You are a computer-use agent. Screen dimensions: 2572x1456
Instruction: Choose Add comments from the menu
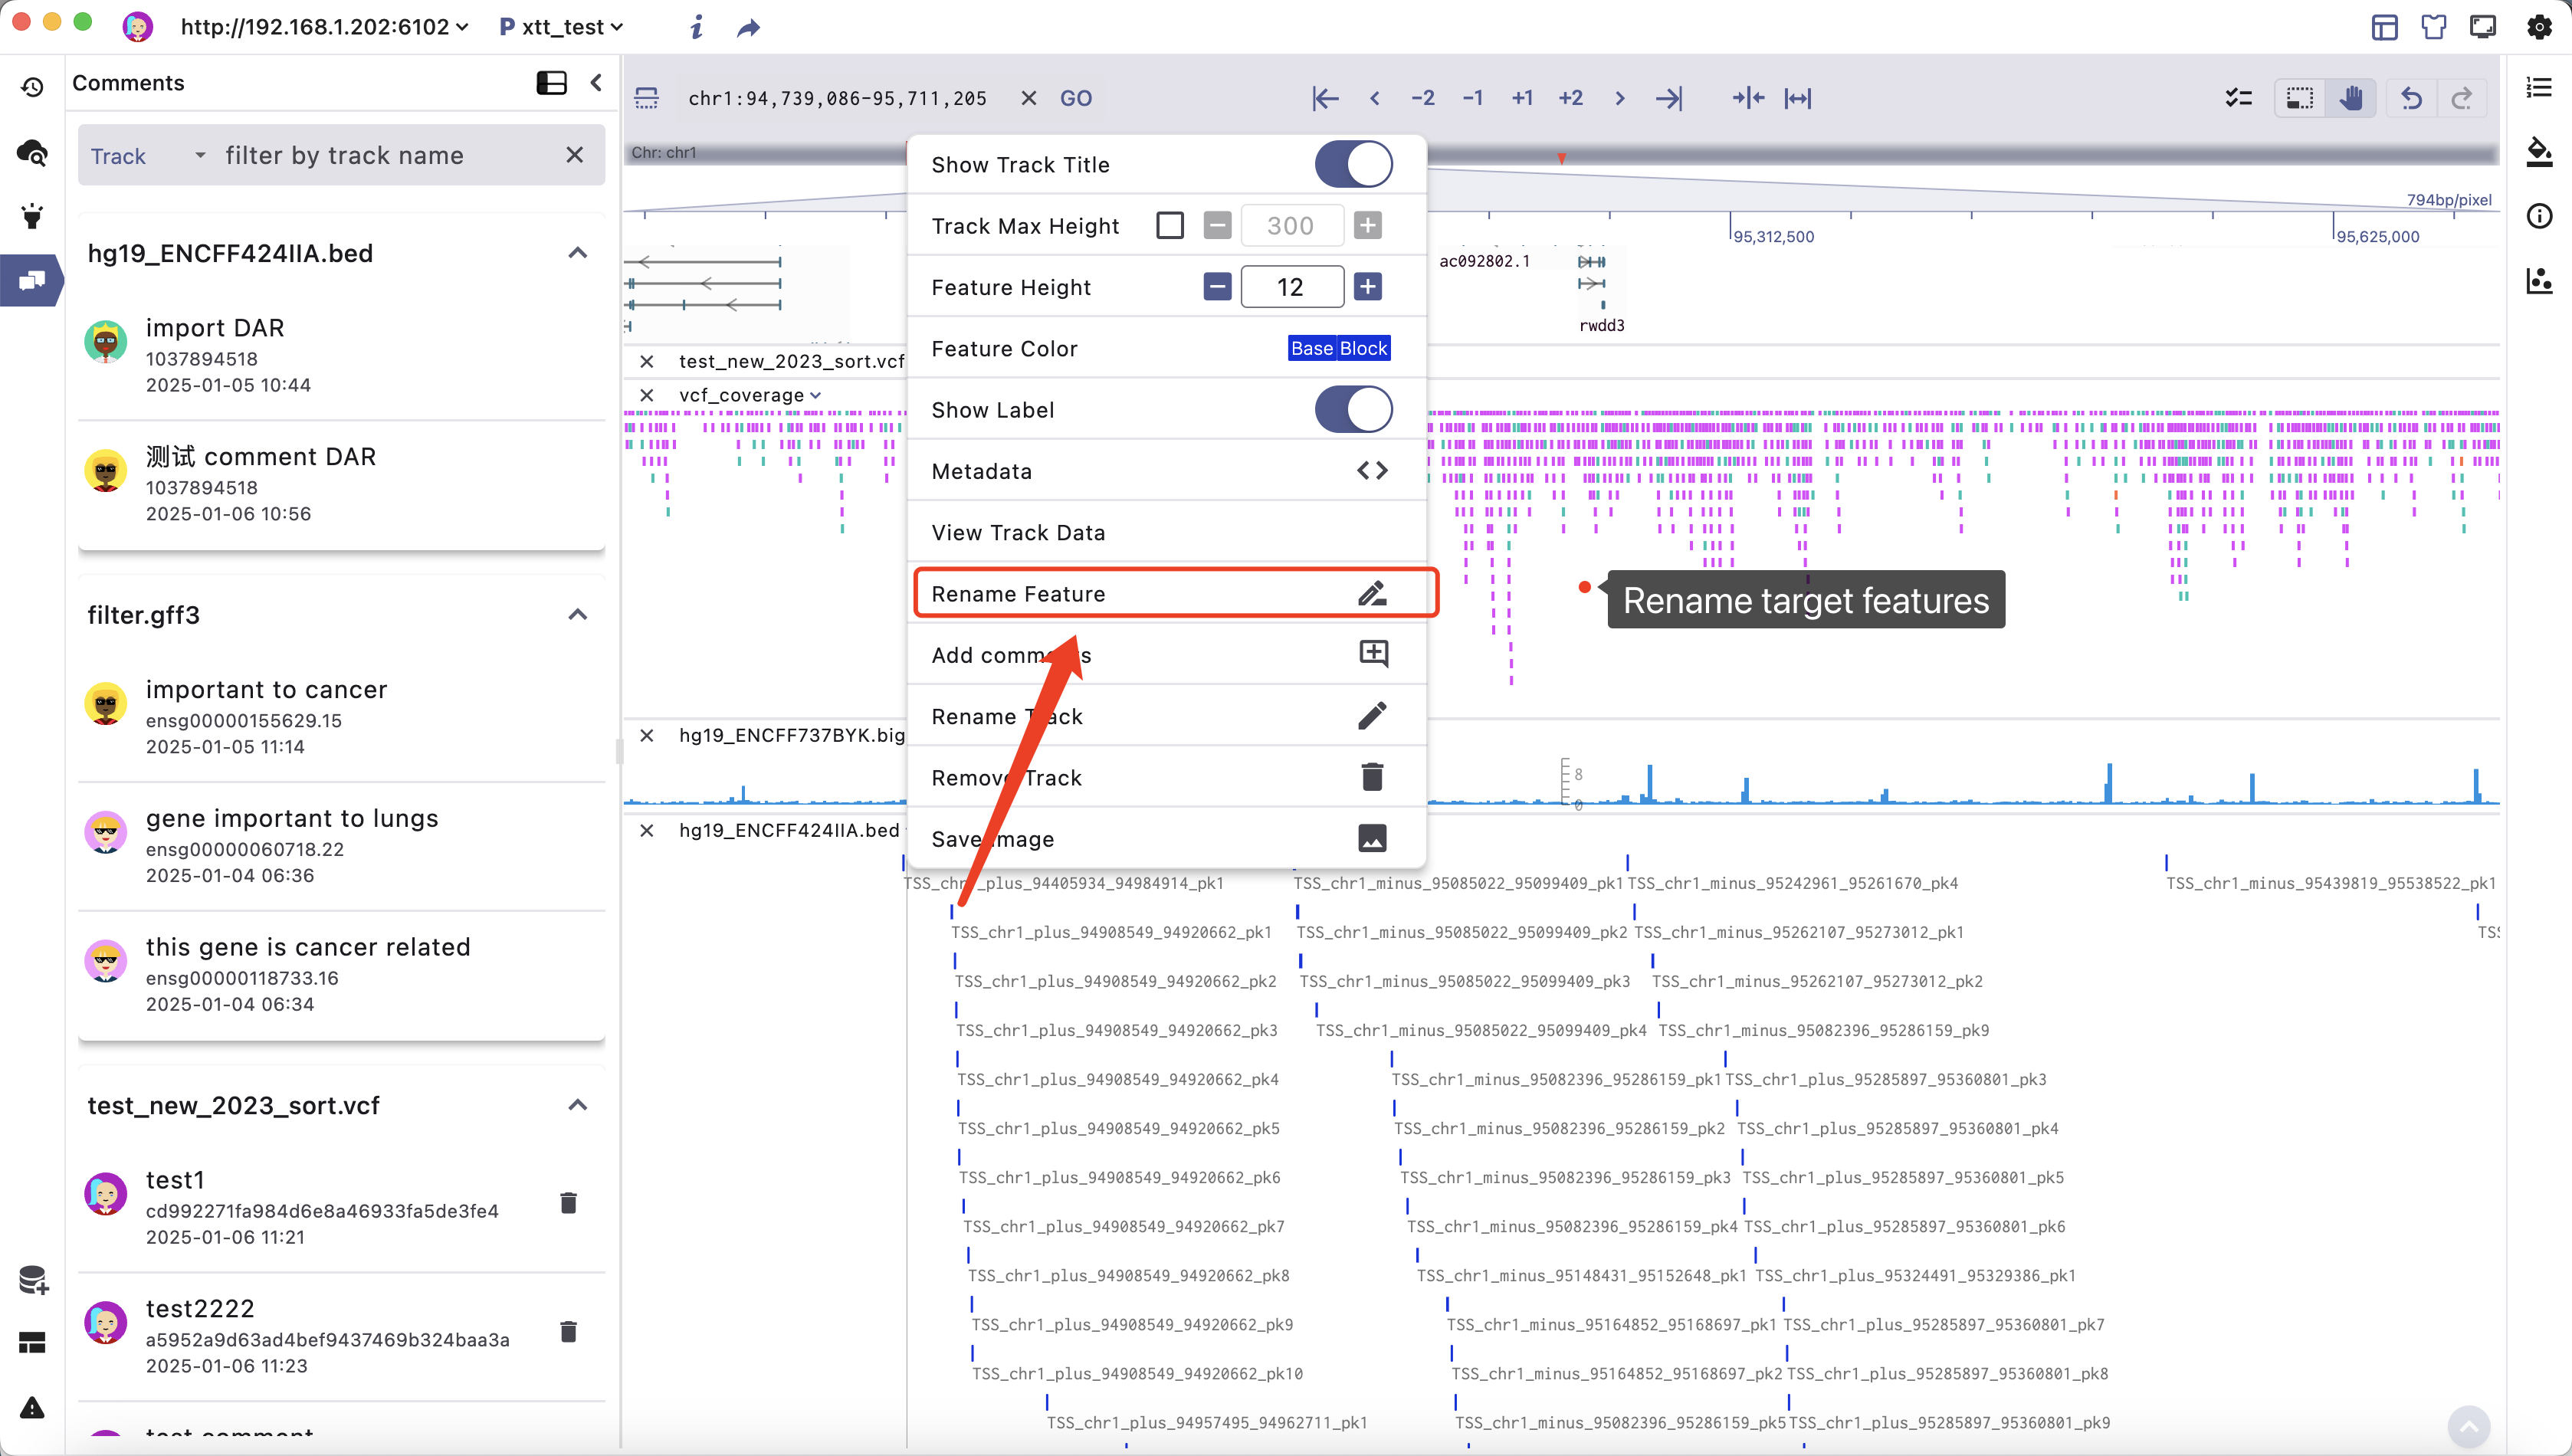pos(1166,655)
